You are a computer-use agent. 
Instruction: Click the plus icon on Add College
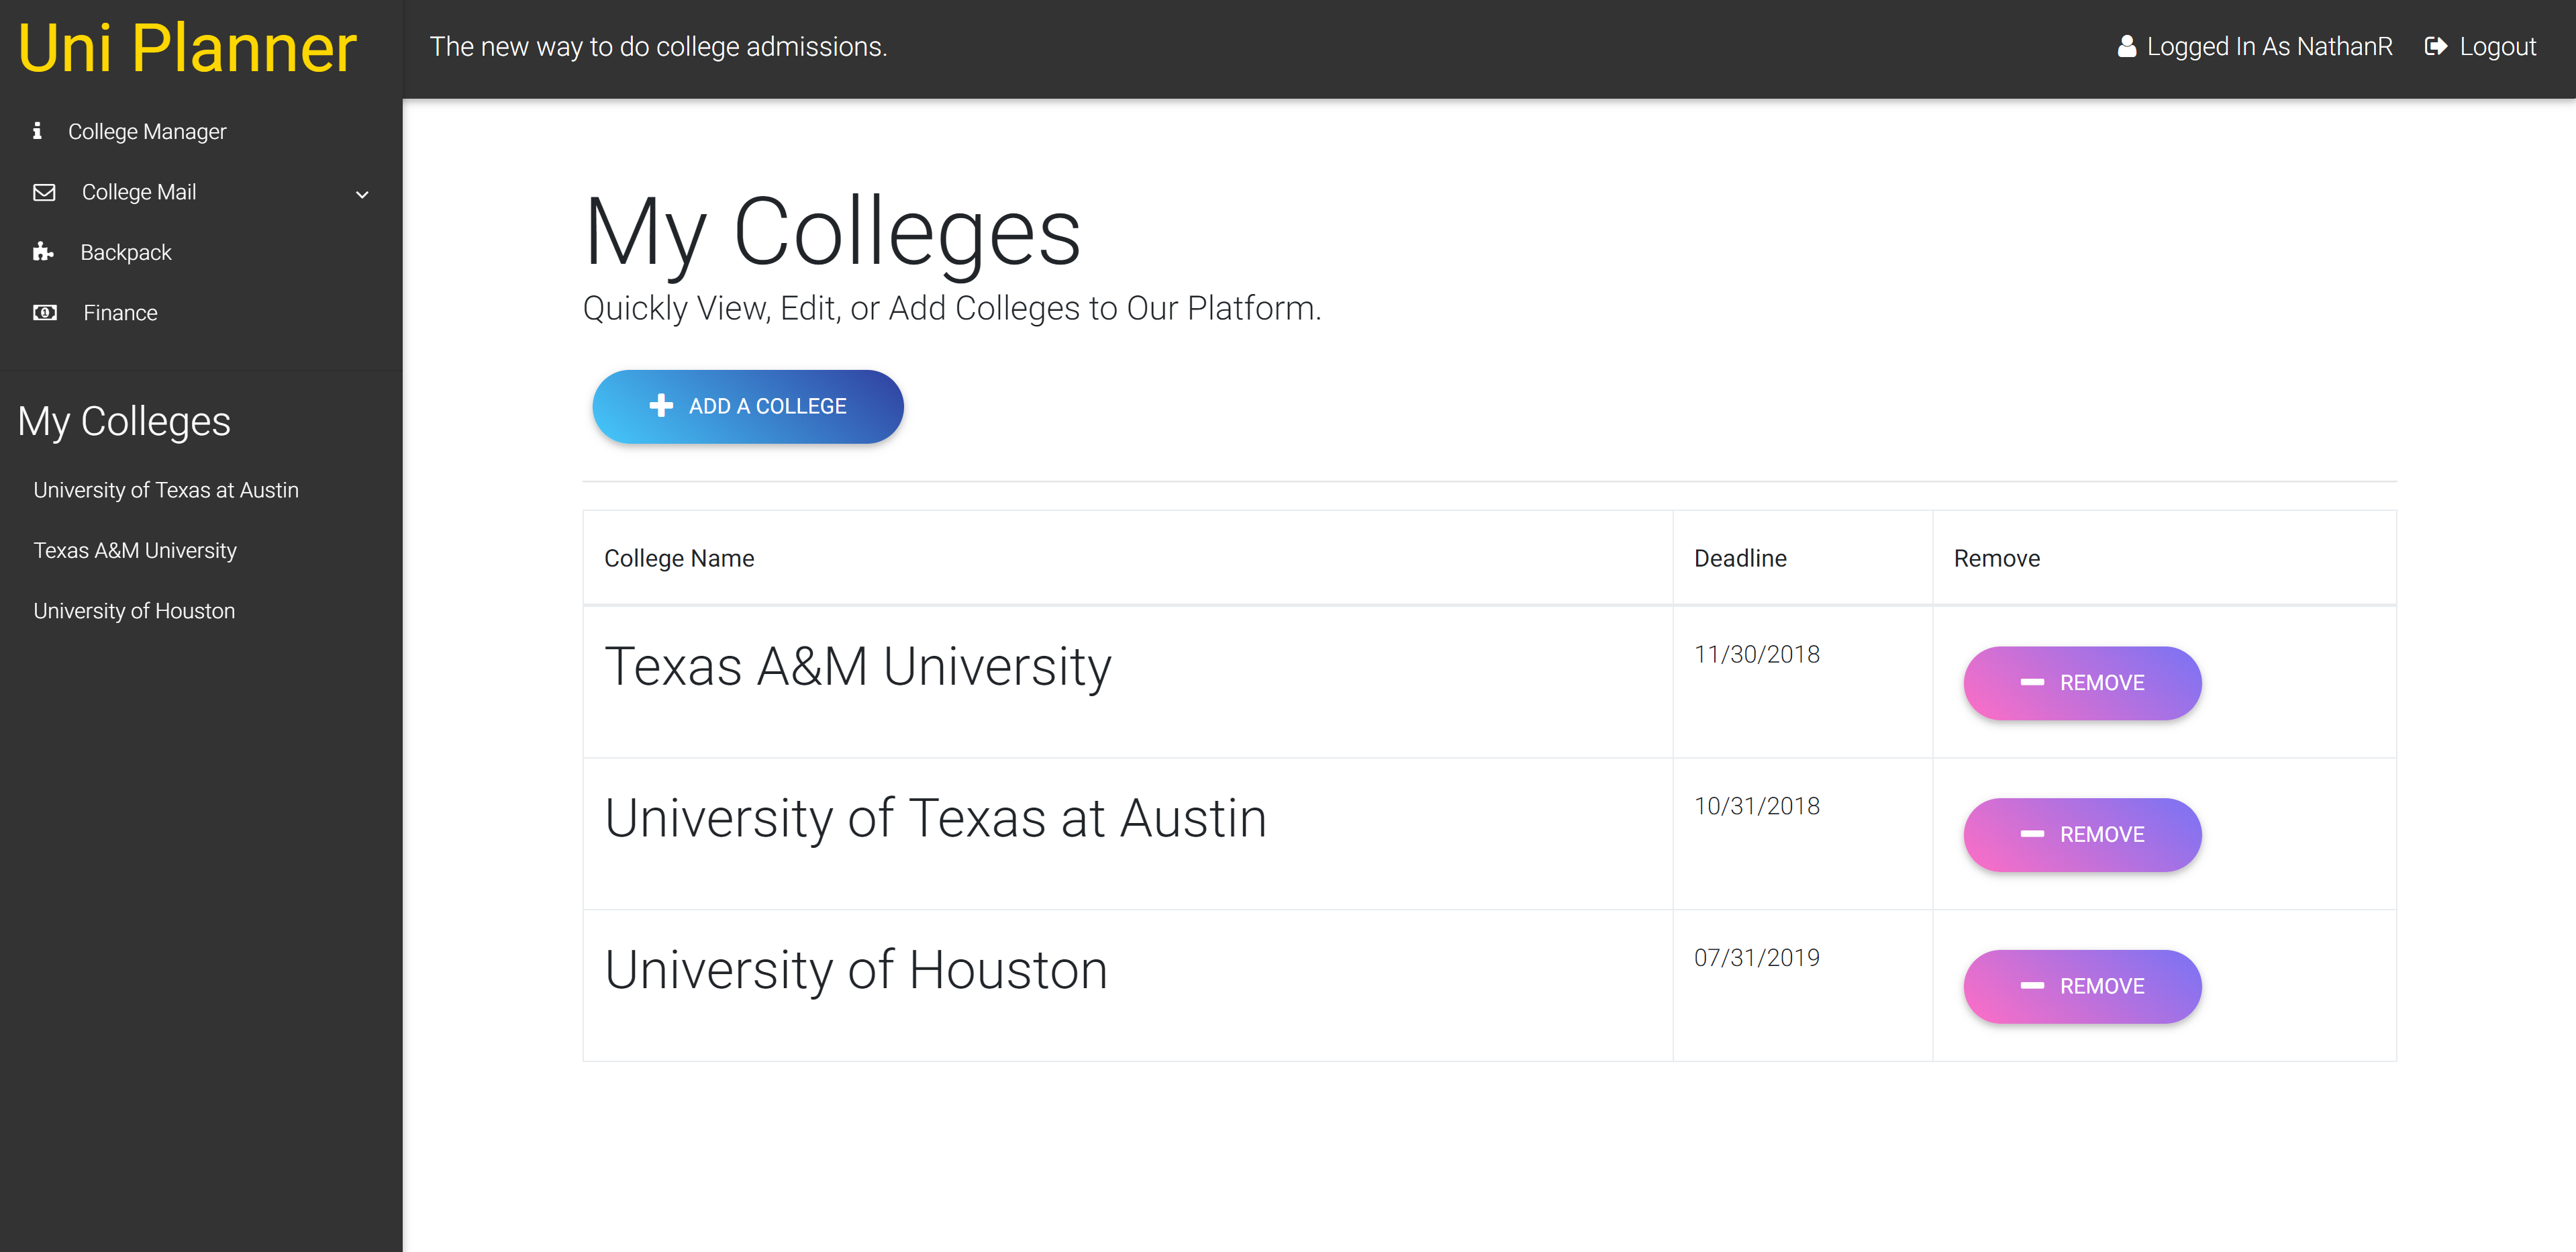(661, 406)
